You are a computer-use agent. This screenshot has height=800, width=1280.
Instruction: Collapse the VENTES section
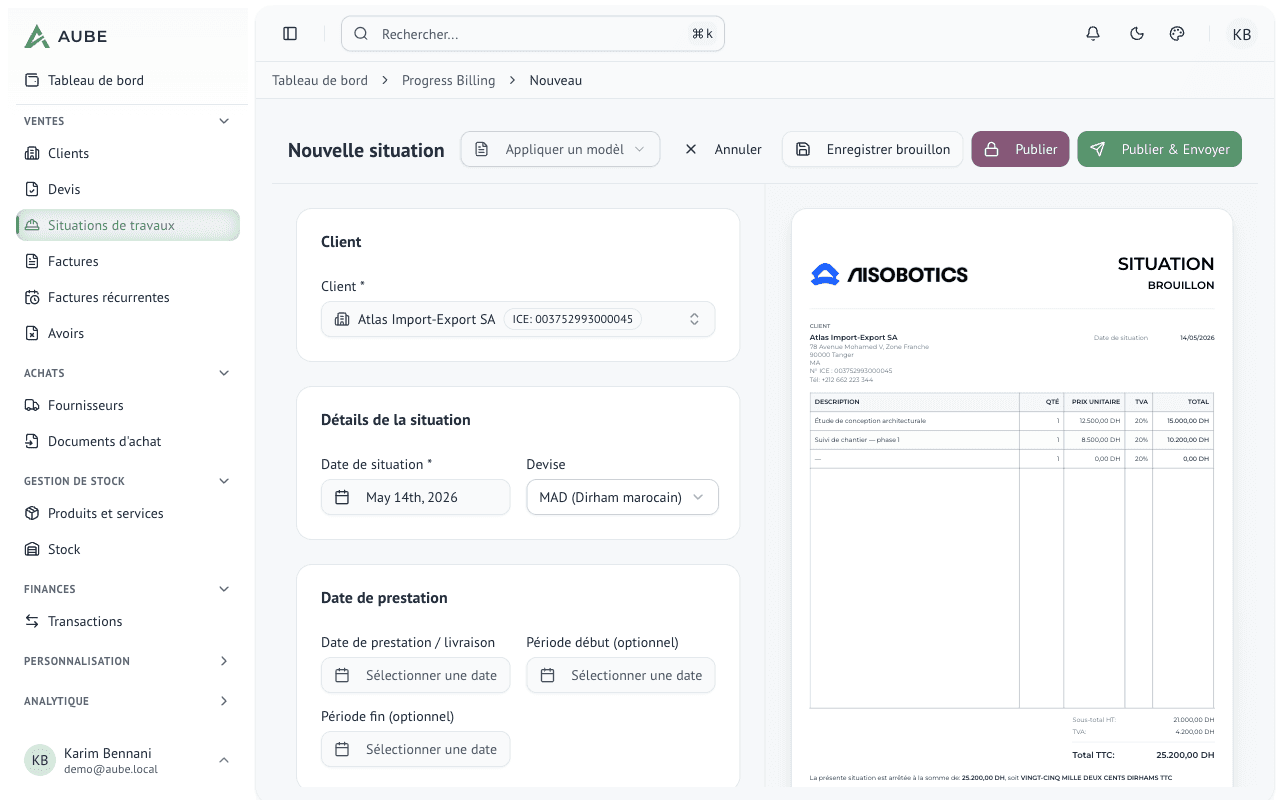pyautogui.click(x=224, y=121)
